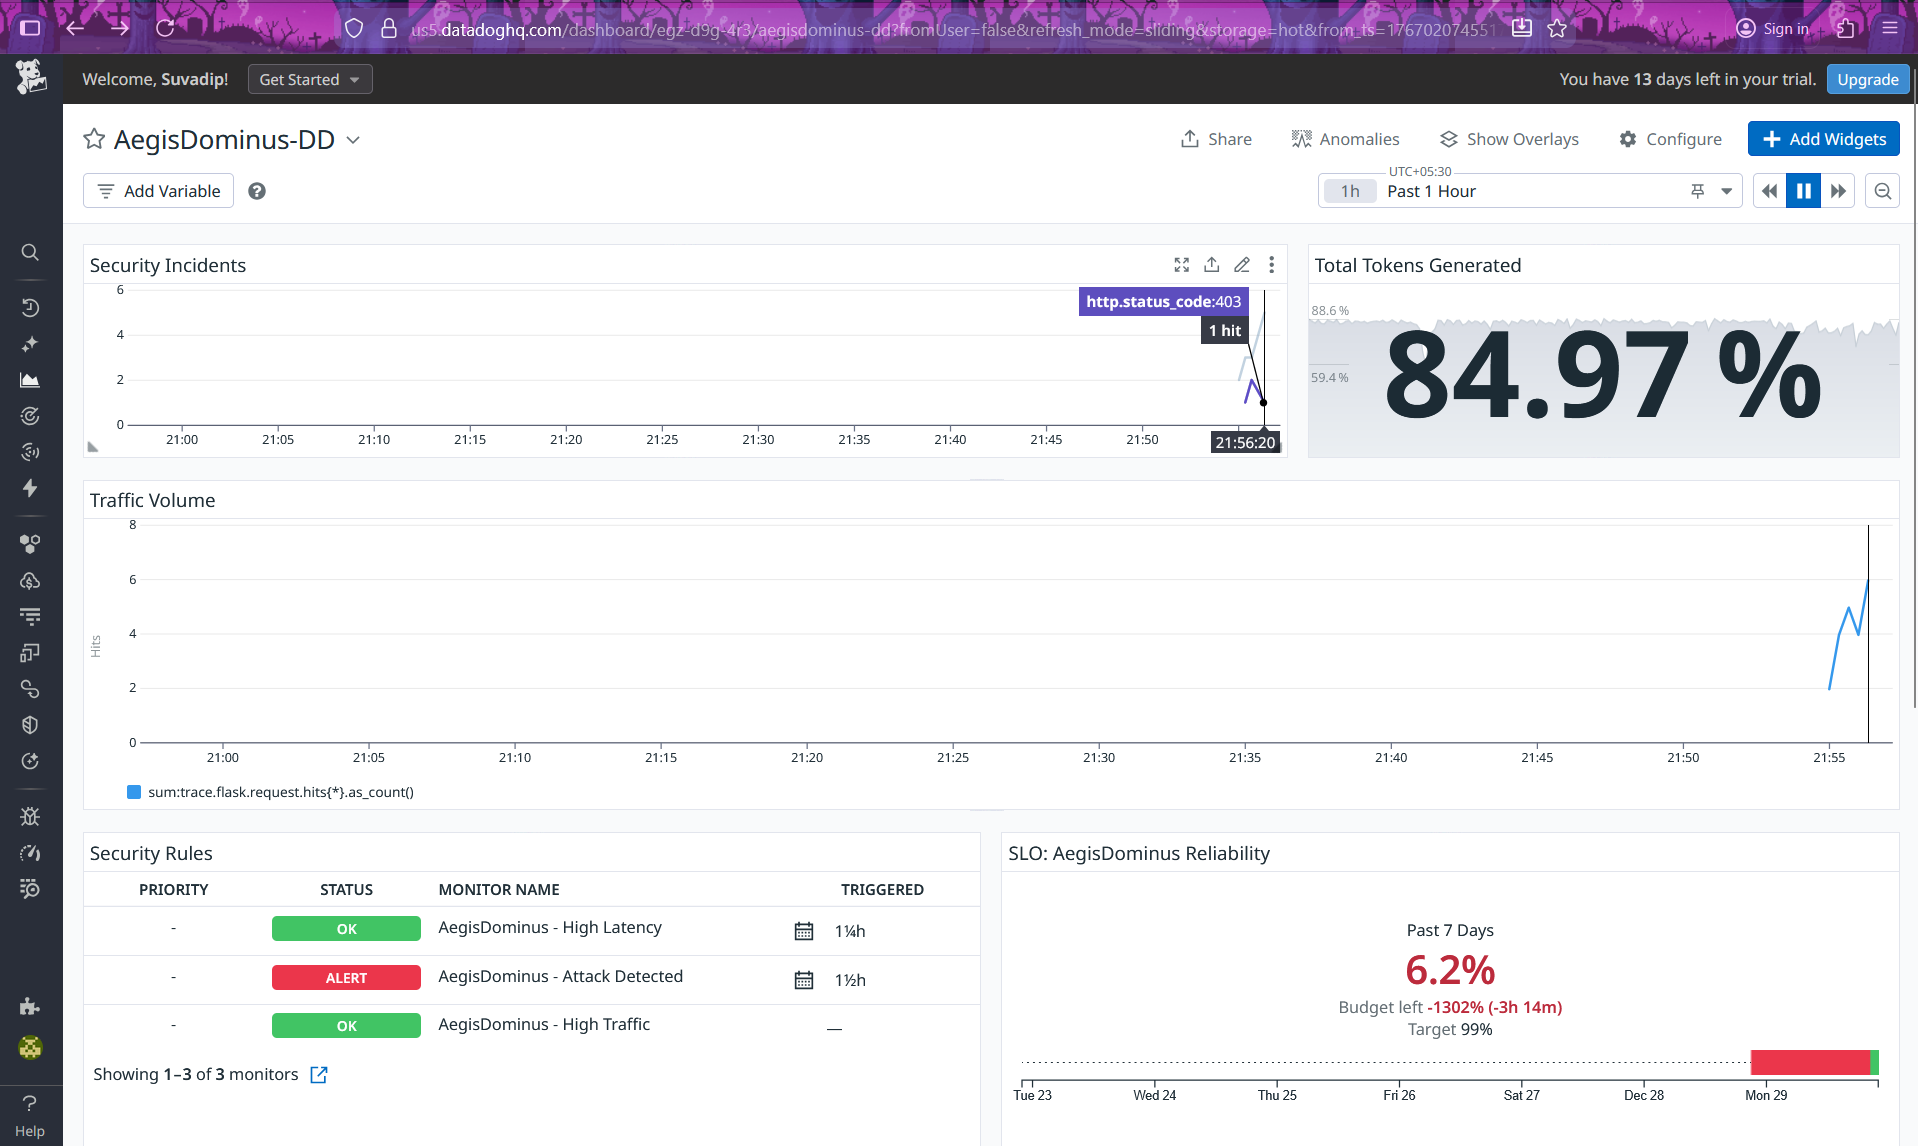Toggle the browser sidebar panel icon

point(30,28)
